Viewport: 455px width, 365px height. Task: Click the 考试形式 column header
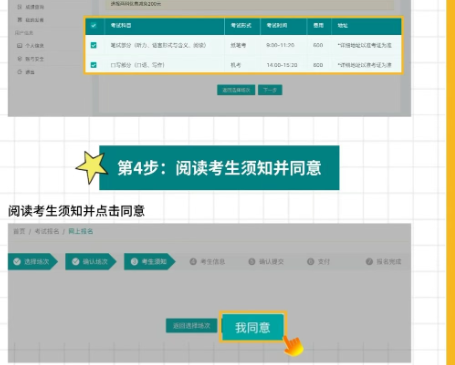click(241, 25)
